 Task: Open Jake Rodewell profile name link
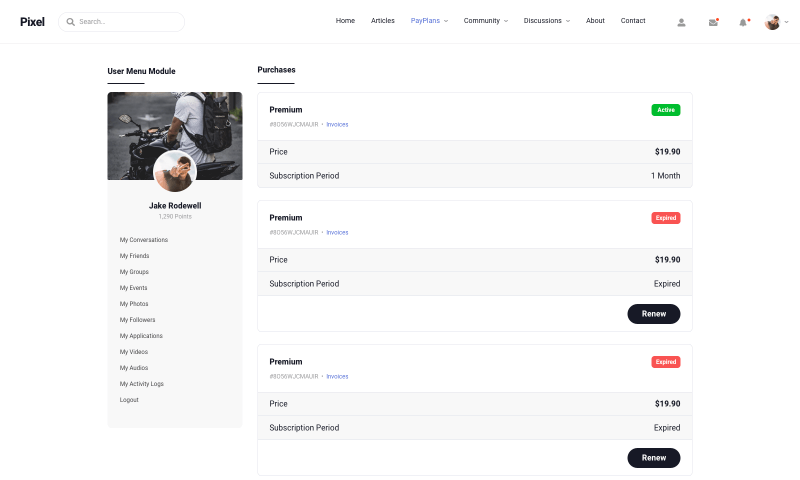(175, 206)
